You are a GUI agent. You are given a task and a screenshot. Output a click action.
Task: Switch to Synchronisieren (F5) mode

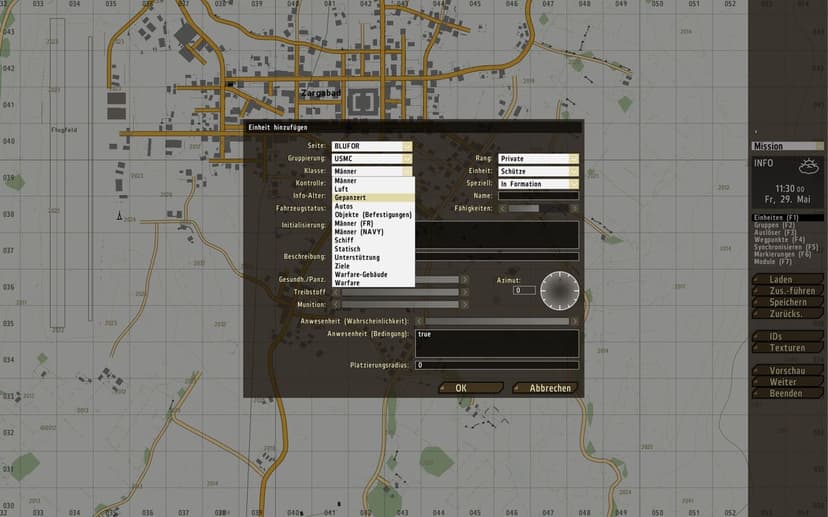coord(787,247)
